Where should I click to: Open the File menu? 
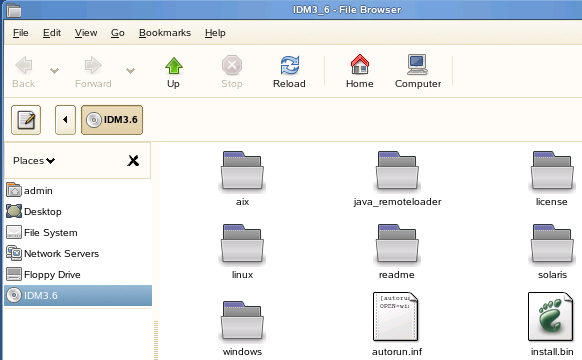20,33
